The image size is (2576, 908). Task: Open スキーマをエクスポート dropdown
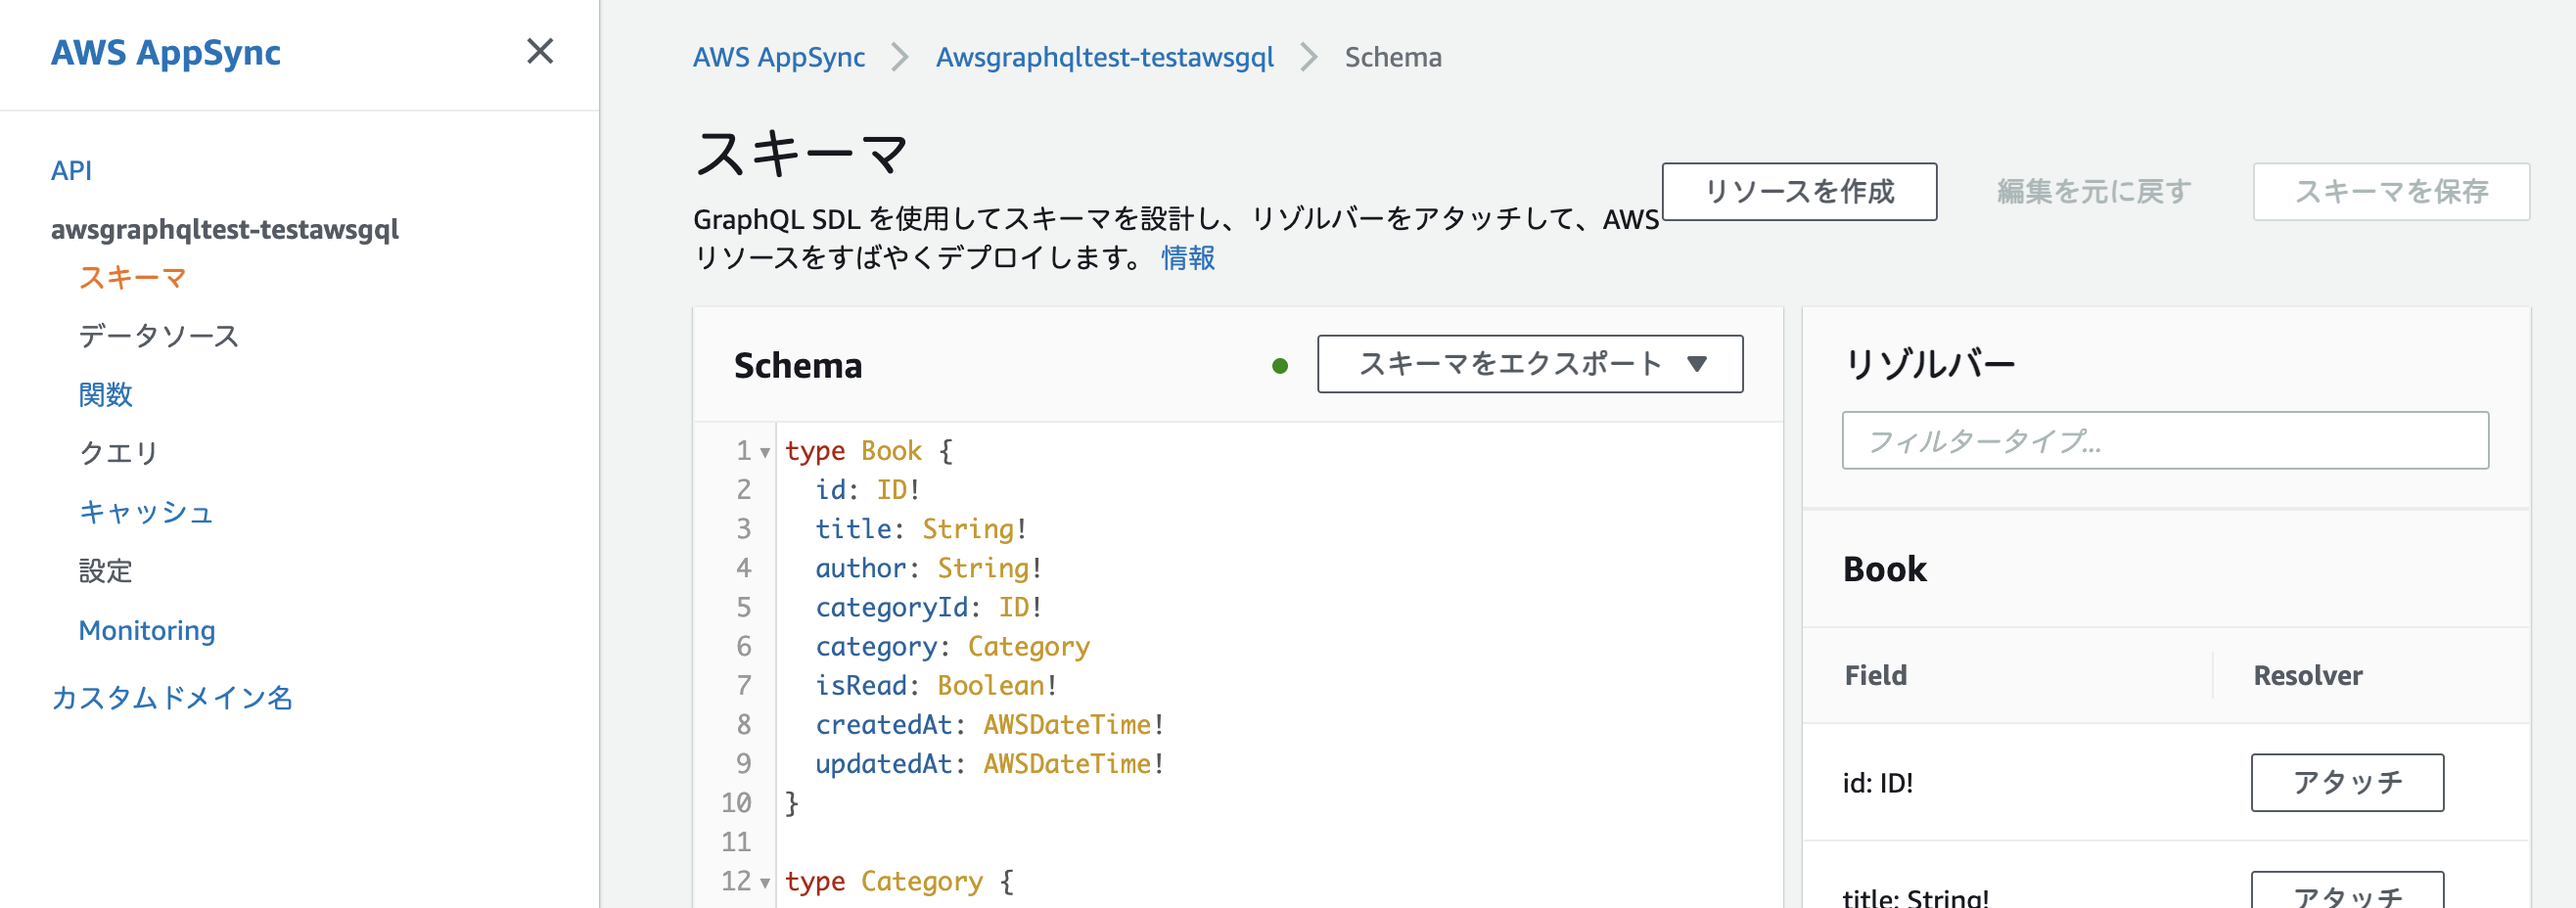(x=1530, y=364)
